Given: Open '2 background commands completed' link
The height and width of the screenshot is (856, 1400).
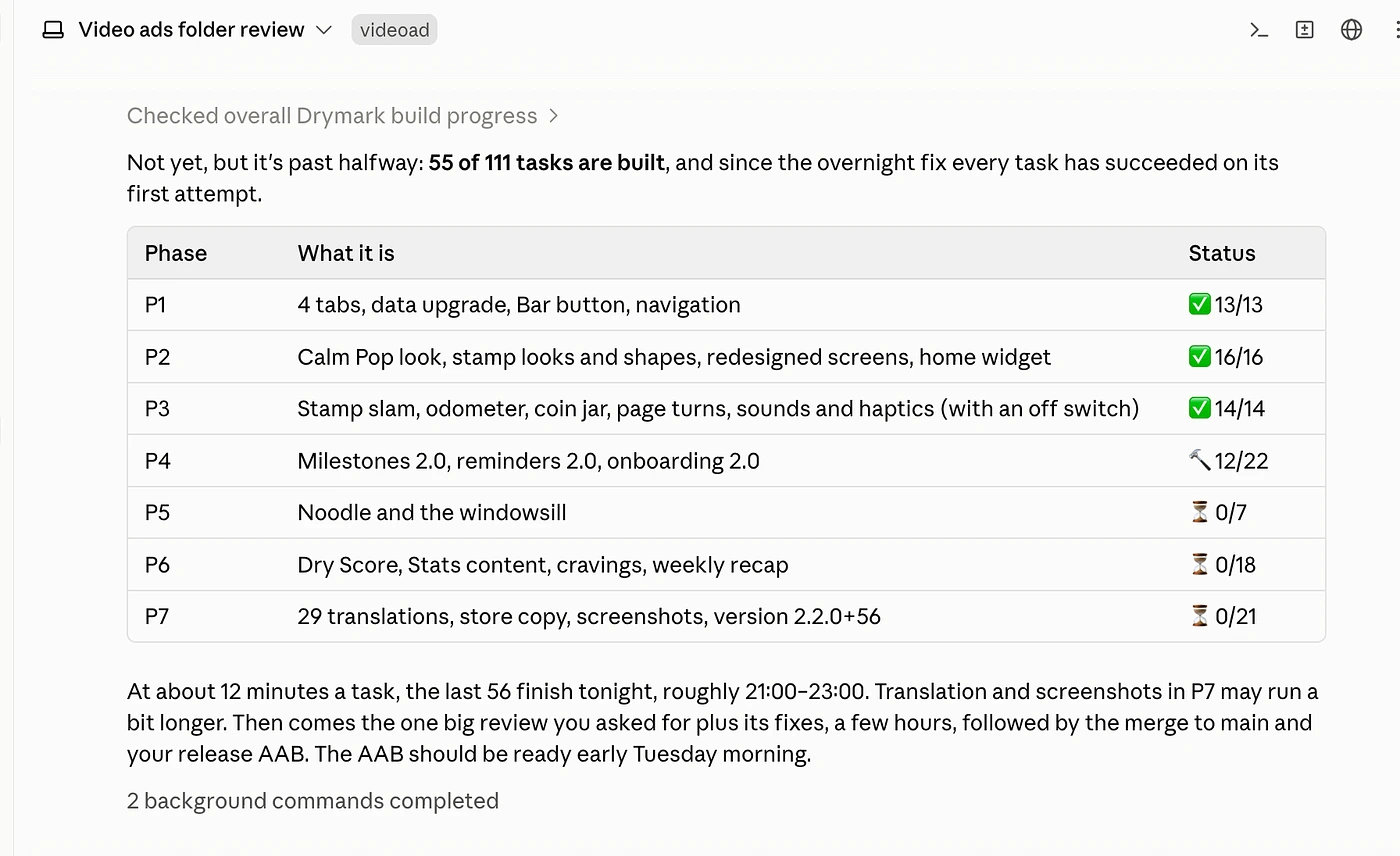Looking at the screenshot, I should pos(313,801).
